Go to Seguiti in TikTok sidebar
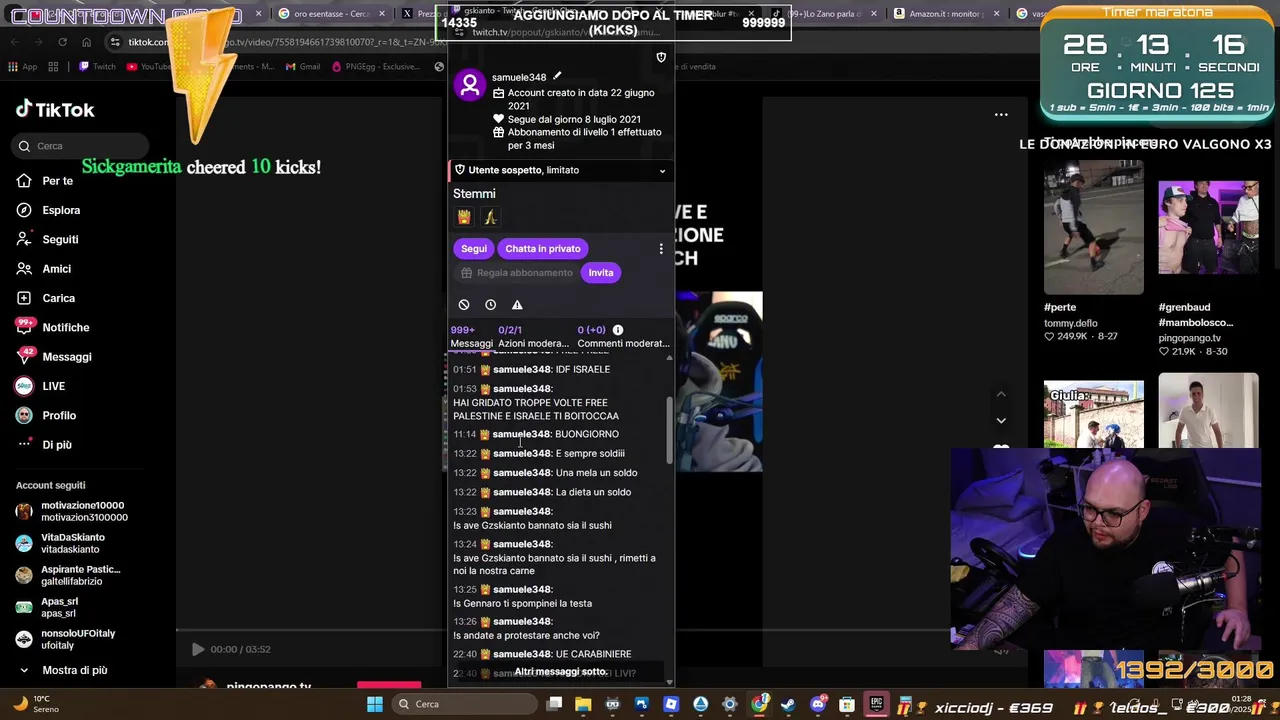Screen dimensions: 1280x720 click(x=47, y=239)
